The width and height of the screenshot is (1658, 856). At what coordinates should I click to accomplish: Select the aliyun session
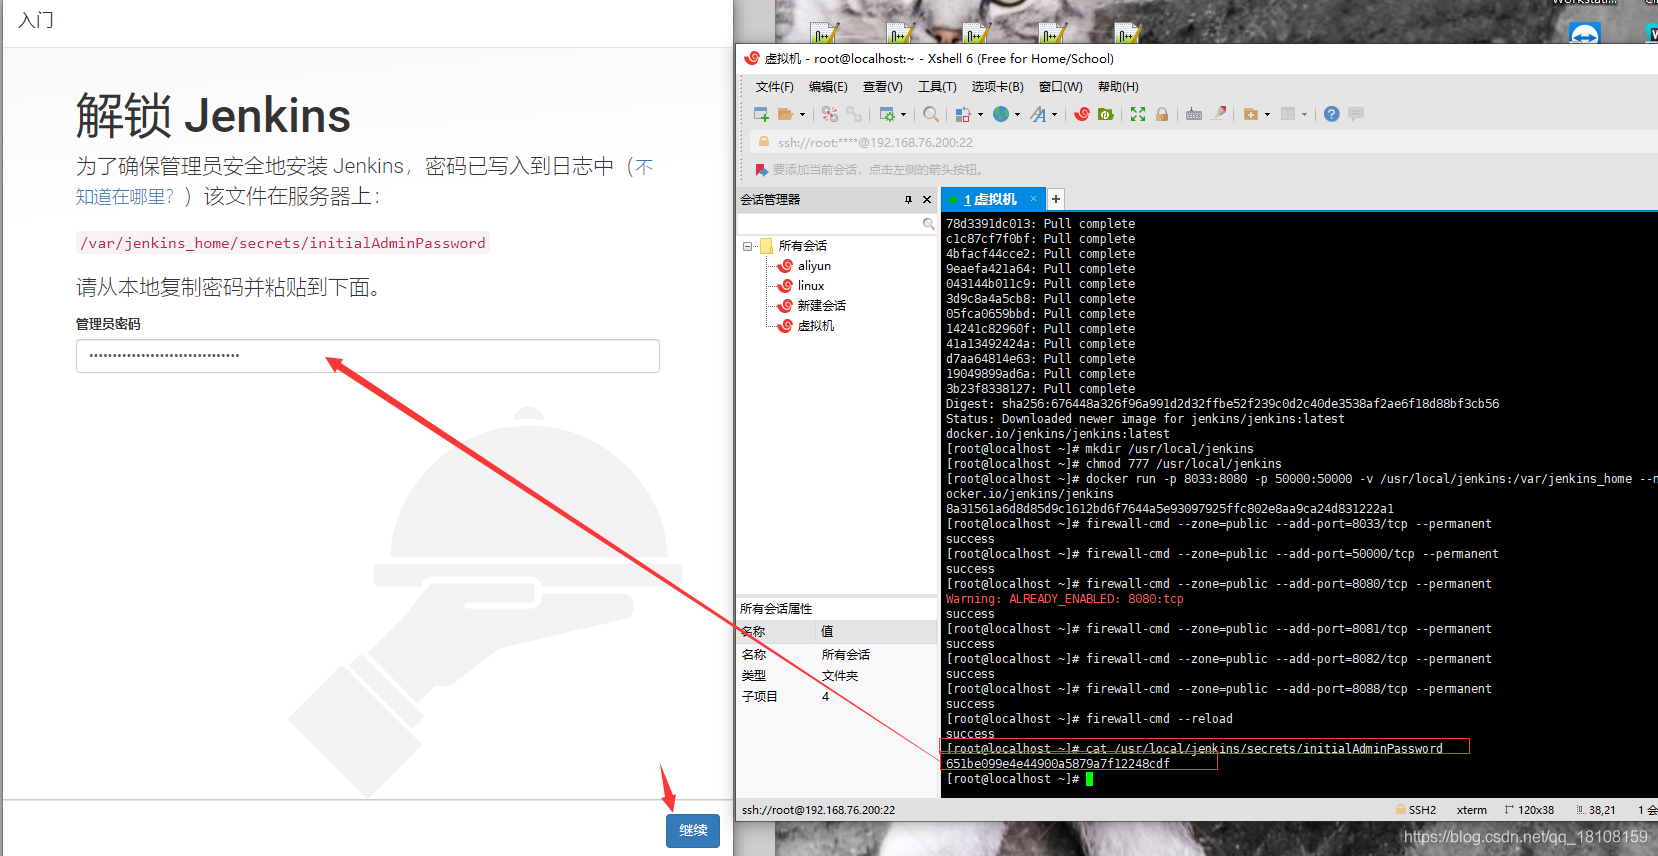click(814, 266)
